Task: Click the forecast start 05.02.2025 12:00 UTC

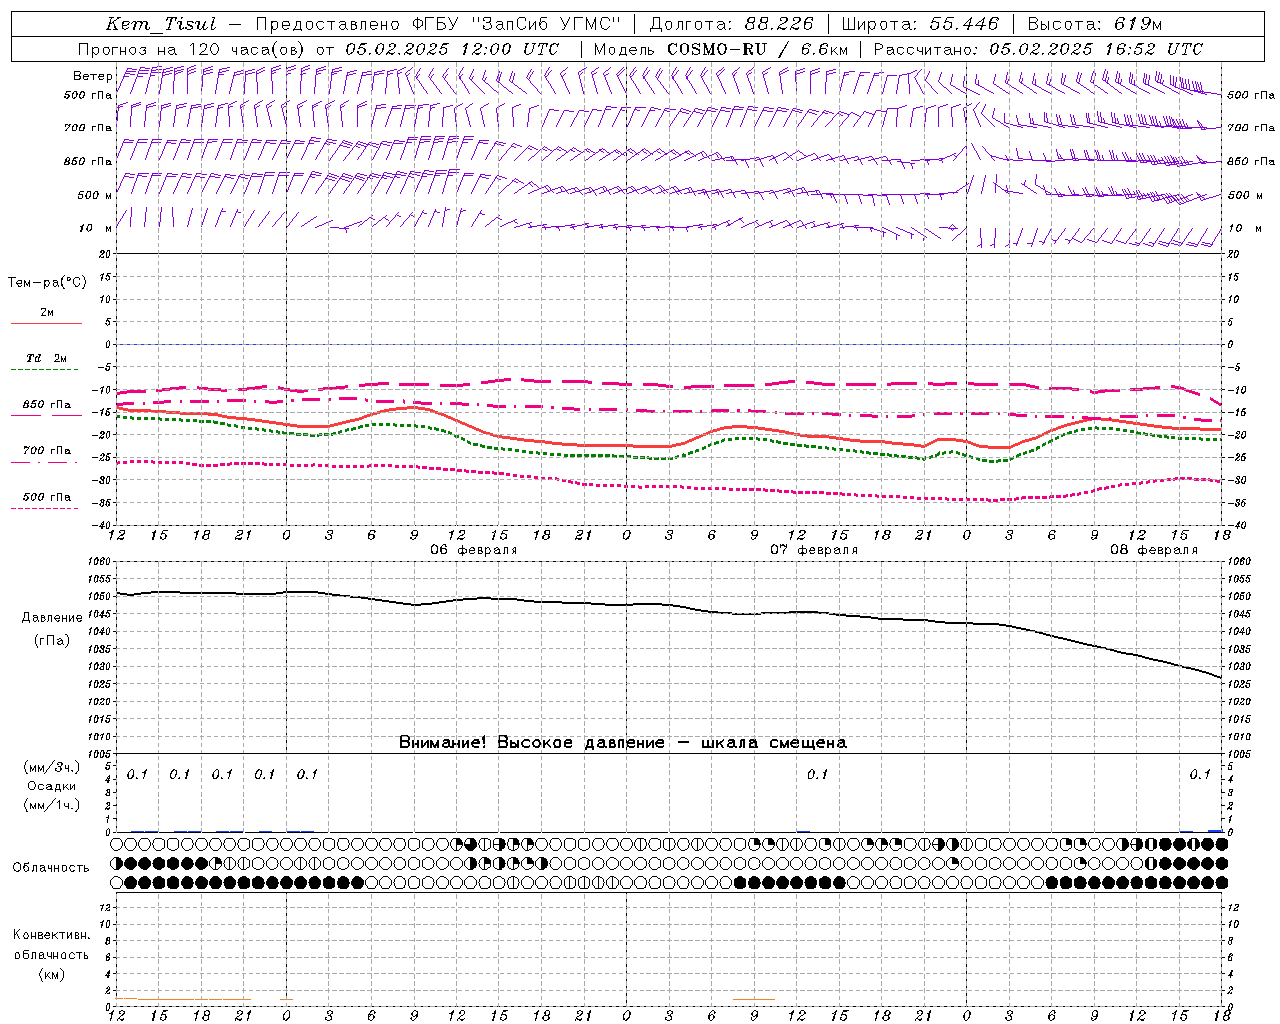Action: point(452,49)
